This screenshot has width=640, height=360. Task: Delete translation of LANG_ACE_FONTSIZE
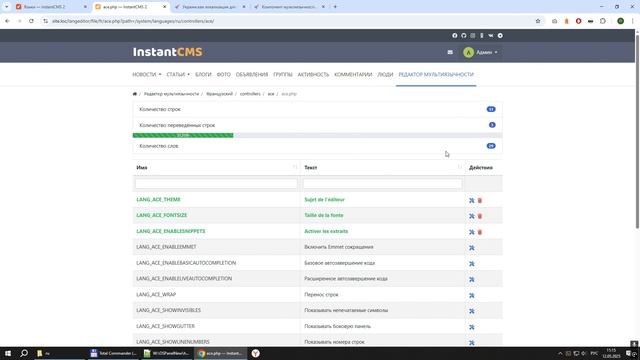pyautogui.click(x=480, y=216)
